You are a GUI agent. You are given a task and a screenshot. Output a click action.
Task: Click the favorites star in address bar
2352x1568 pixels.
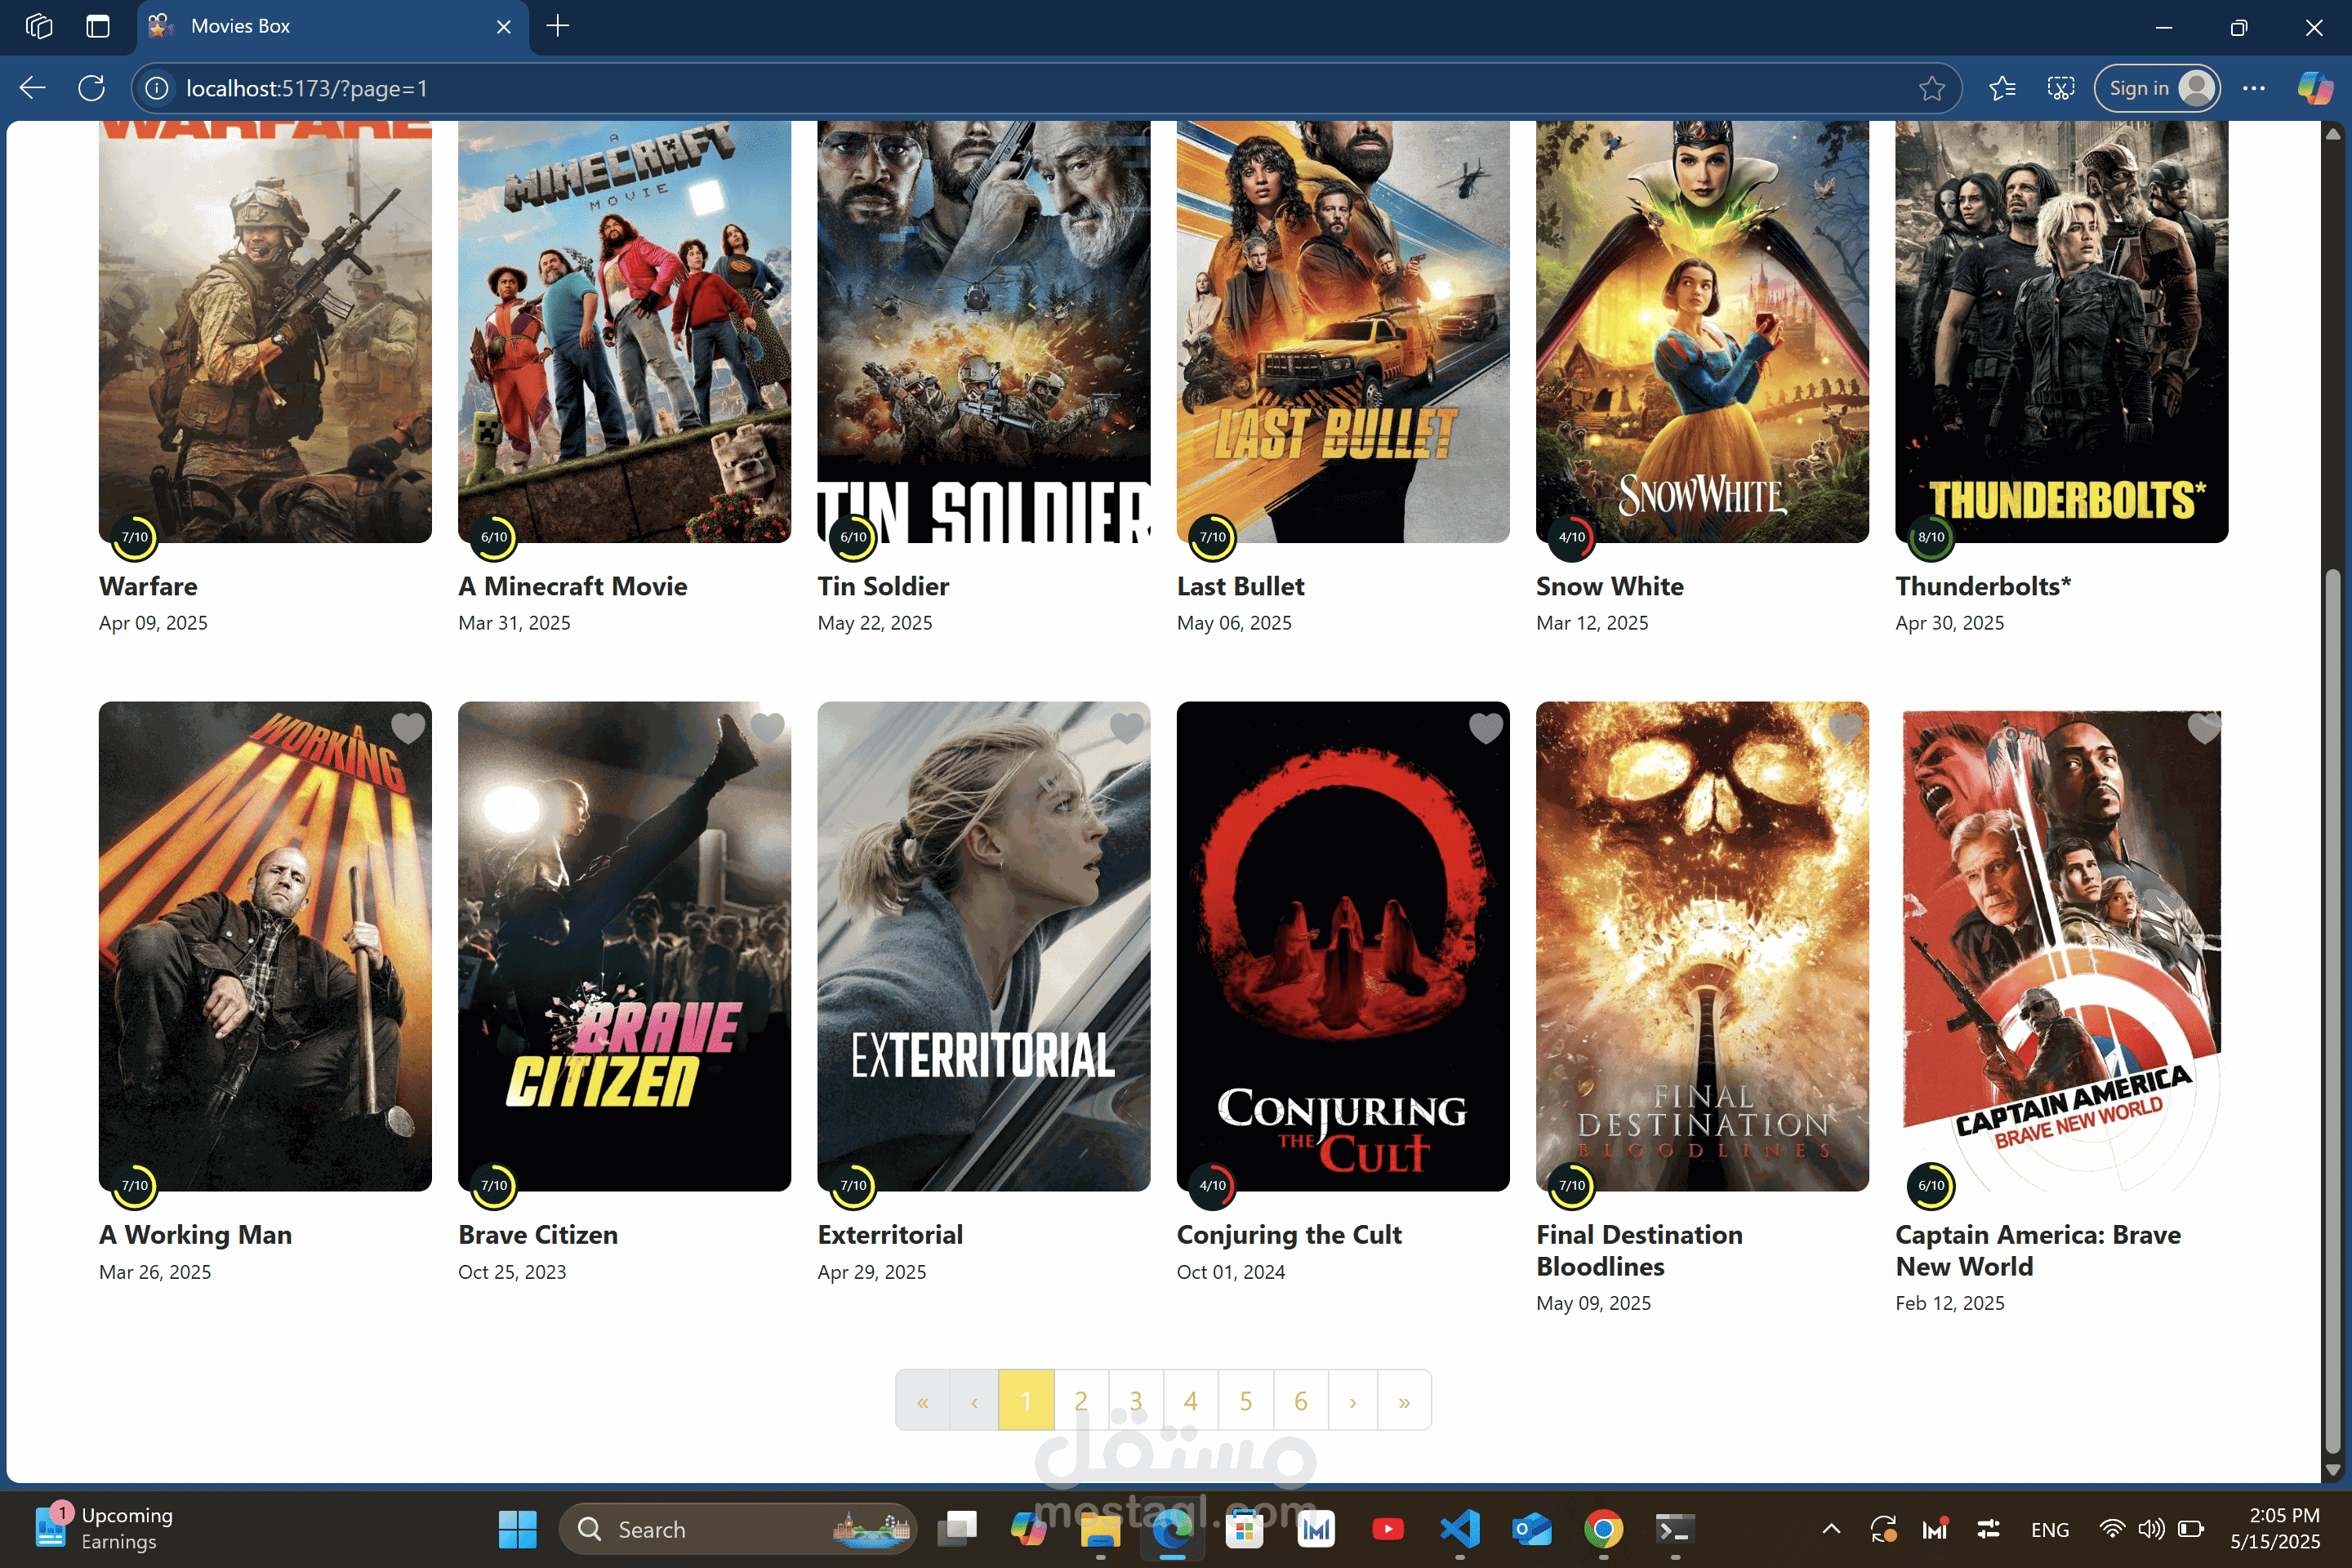point(1931,88)
